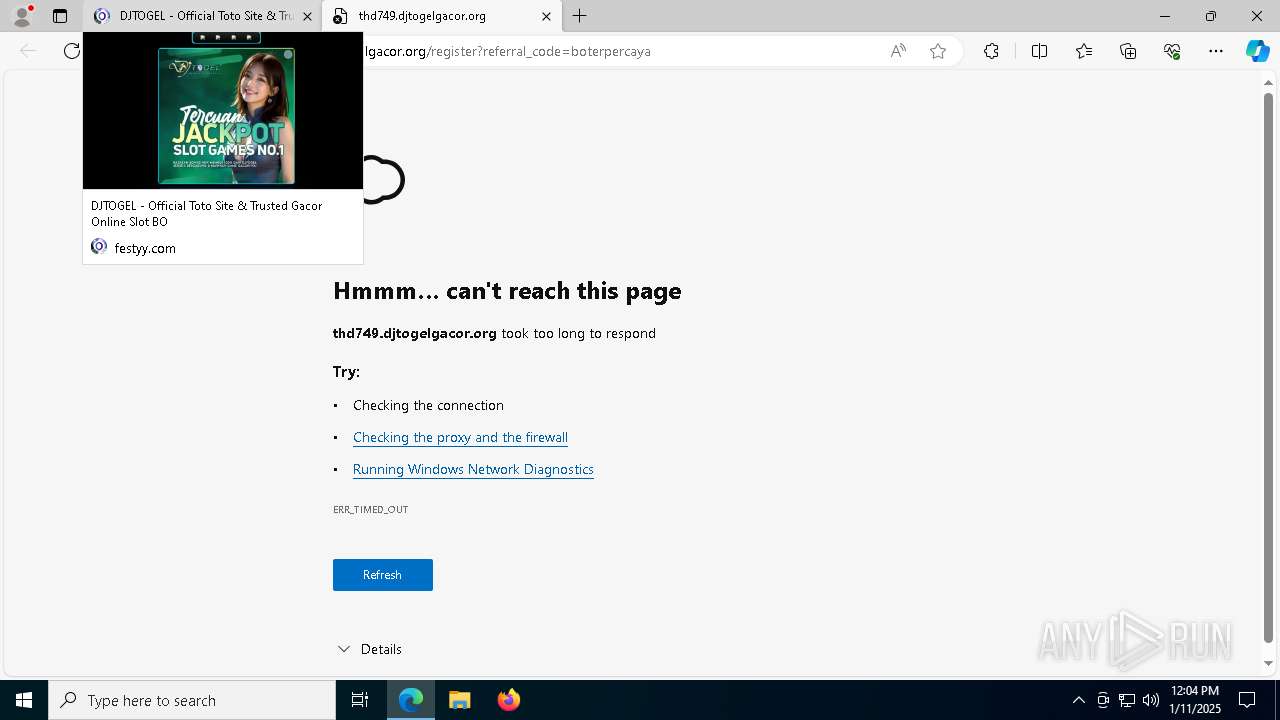Image resolution: width=1280 pixels, height=720 pixels.
Task: Add page to favorites star icon
Action: (938, 51)
